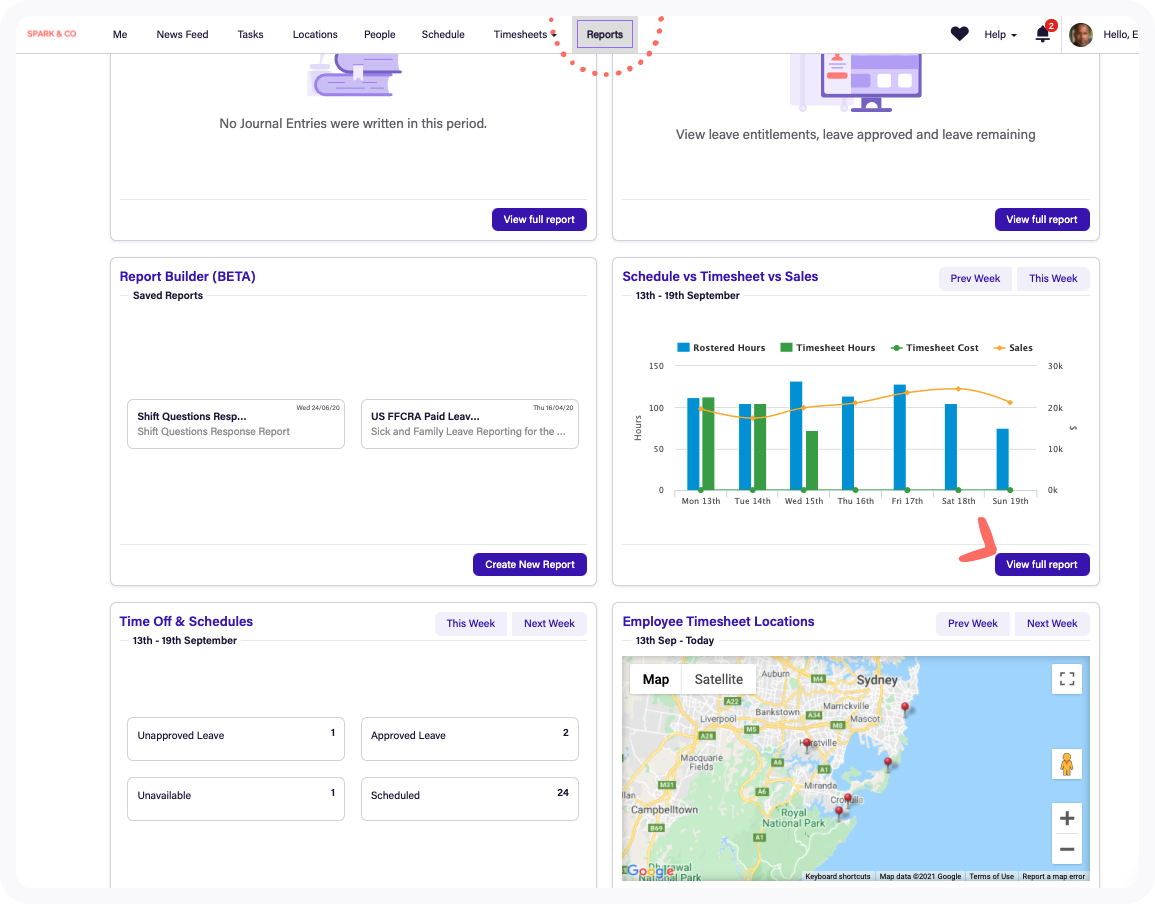Toggle Sales line in chart legend
The image size is (1155, 904).
pos(1013,348)
